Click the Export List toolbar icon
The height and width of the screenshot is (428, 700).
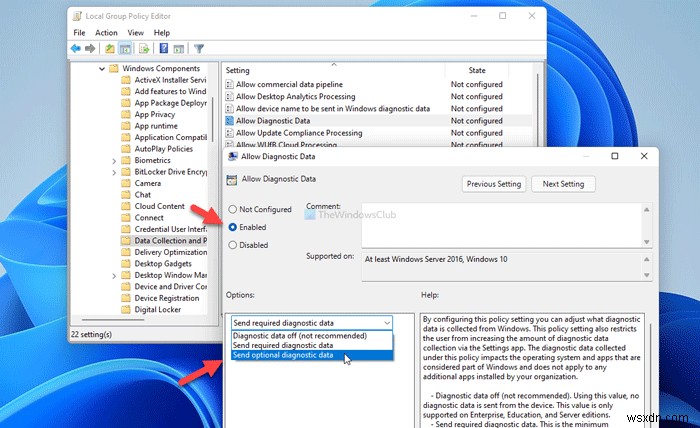tap(144, 48)
